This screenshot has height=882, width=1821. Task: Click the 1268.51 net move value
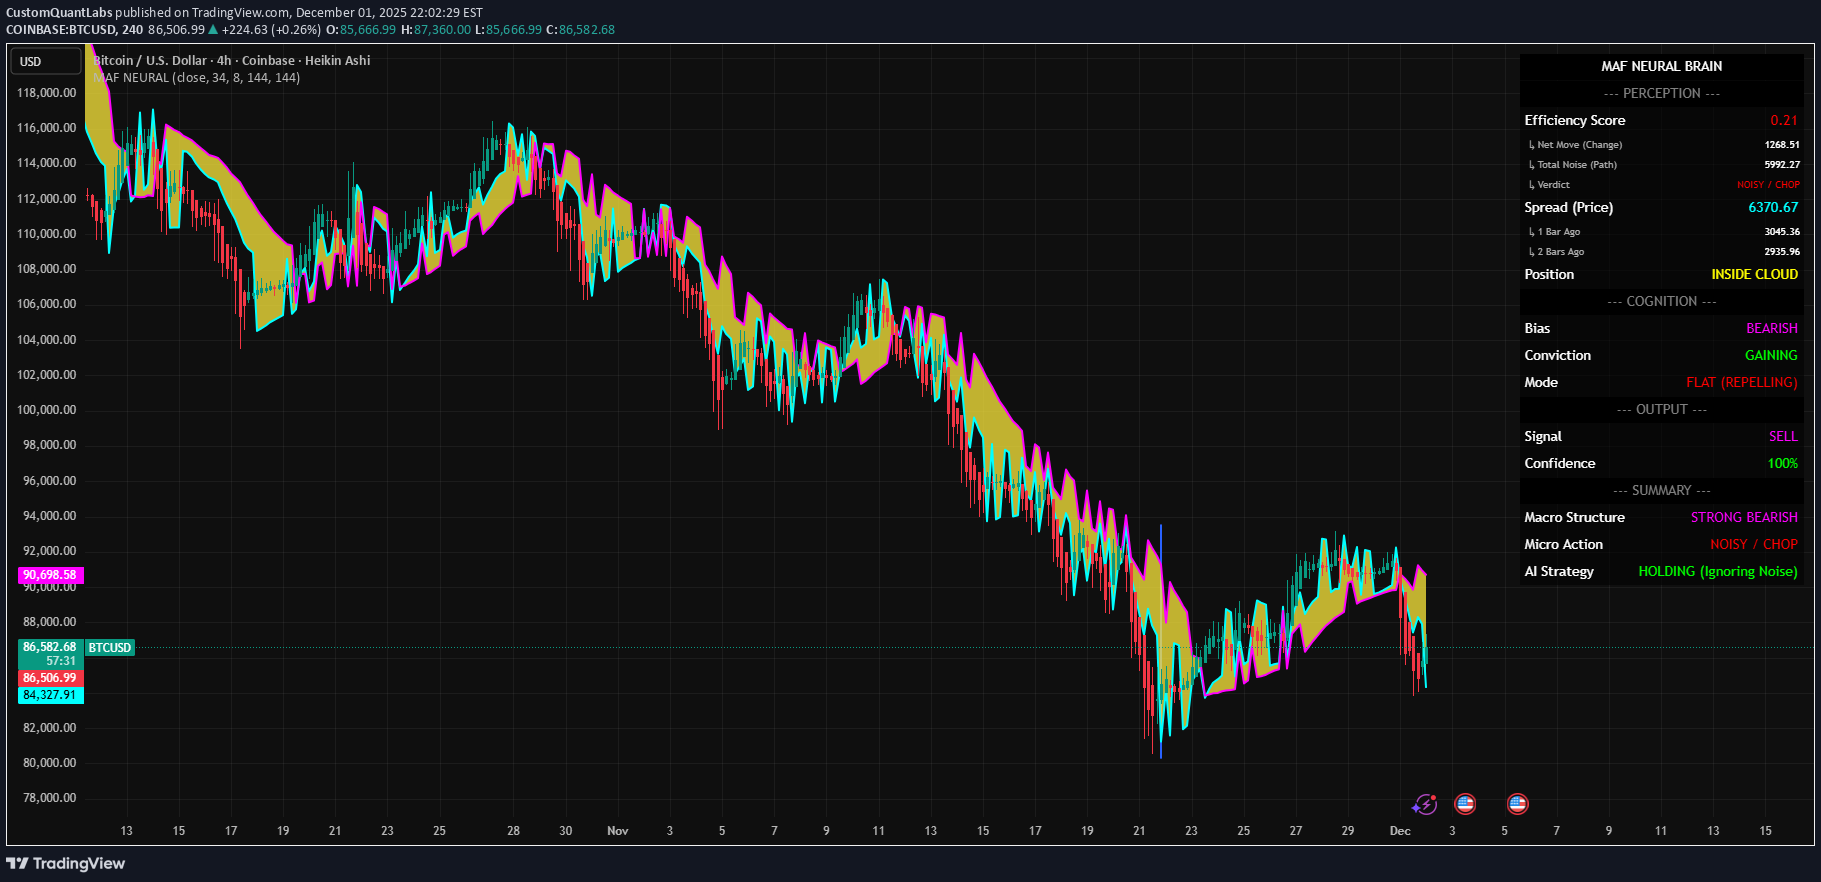(1782, 145)
